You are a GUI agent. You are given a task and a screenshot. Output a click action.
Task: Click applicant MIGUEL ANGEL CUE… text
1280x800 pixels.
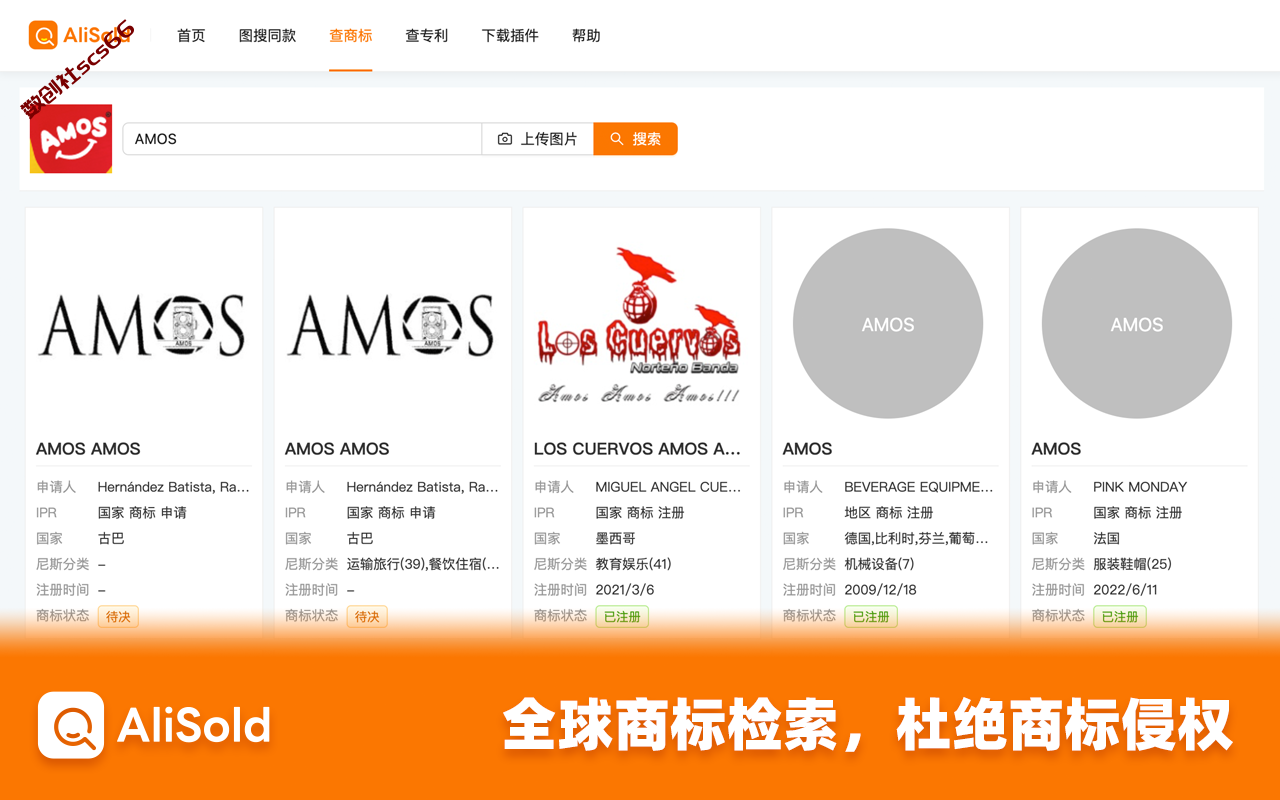tap(668, 487)
